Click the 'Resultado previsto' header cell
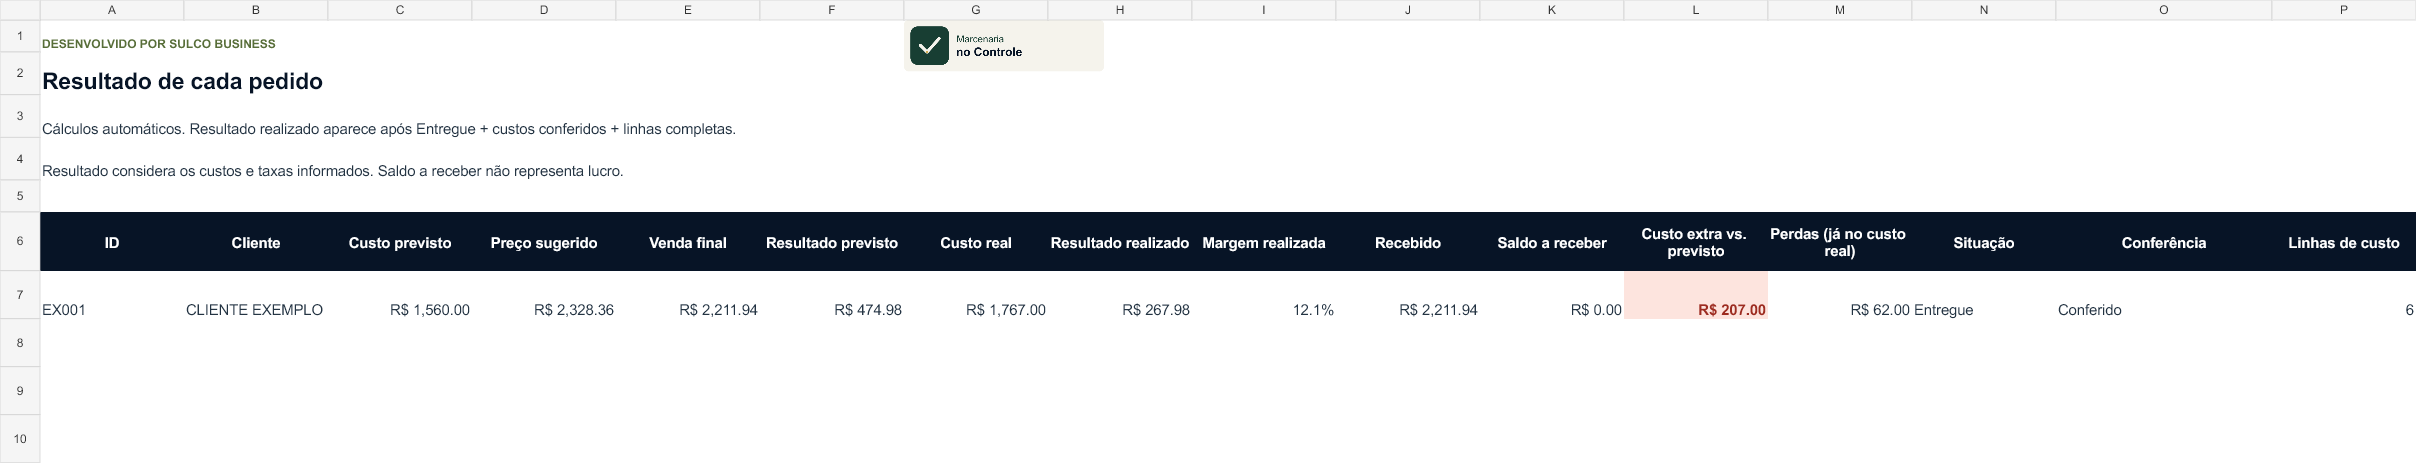This screenshot has width=2416, height=463. pyautogui.click(x=832, y=242)
